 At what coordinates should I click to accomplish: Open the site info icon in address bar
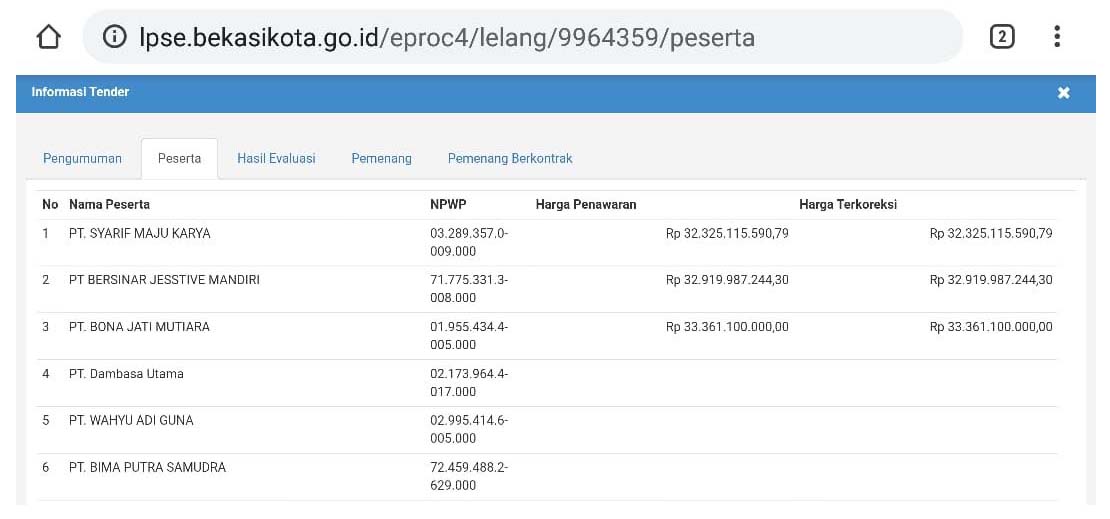click(x=116, y=37)
